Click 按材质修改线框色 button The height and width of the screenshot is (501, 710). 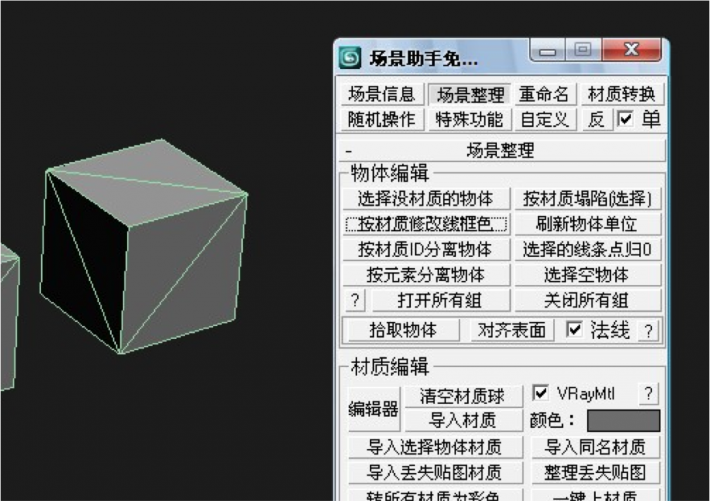(426, 224)
